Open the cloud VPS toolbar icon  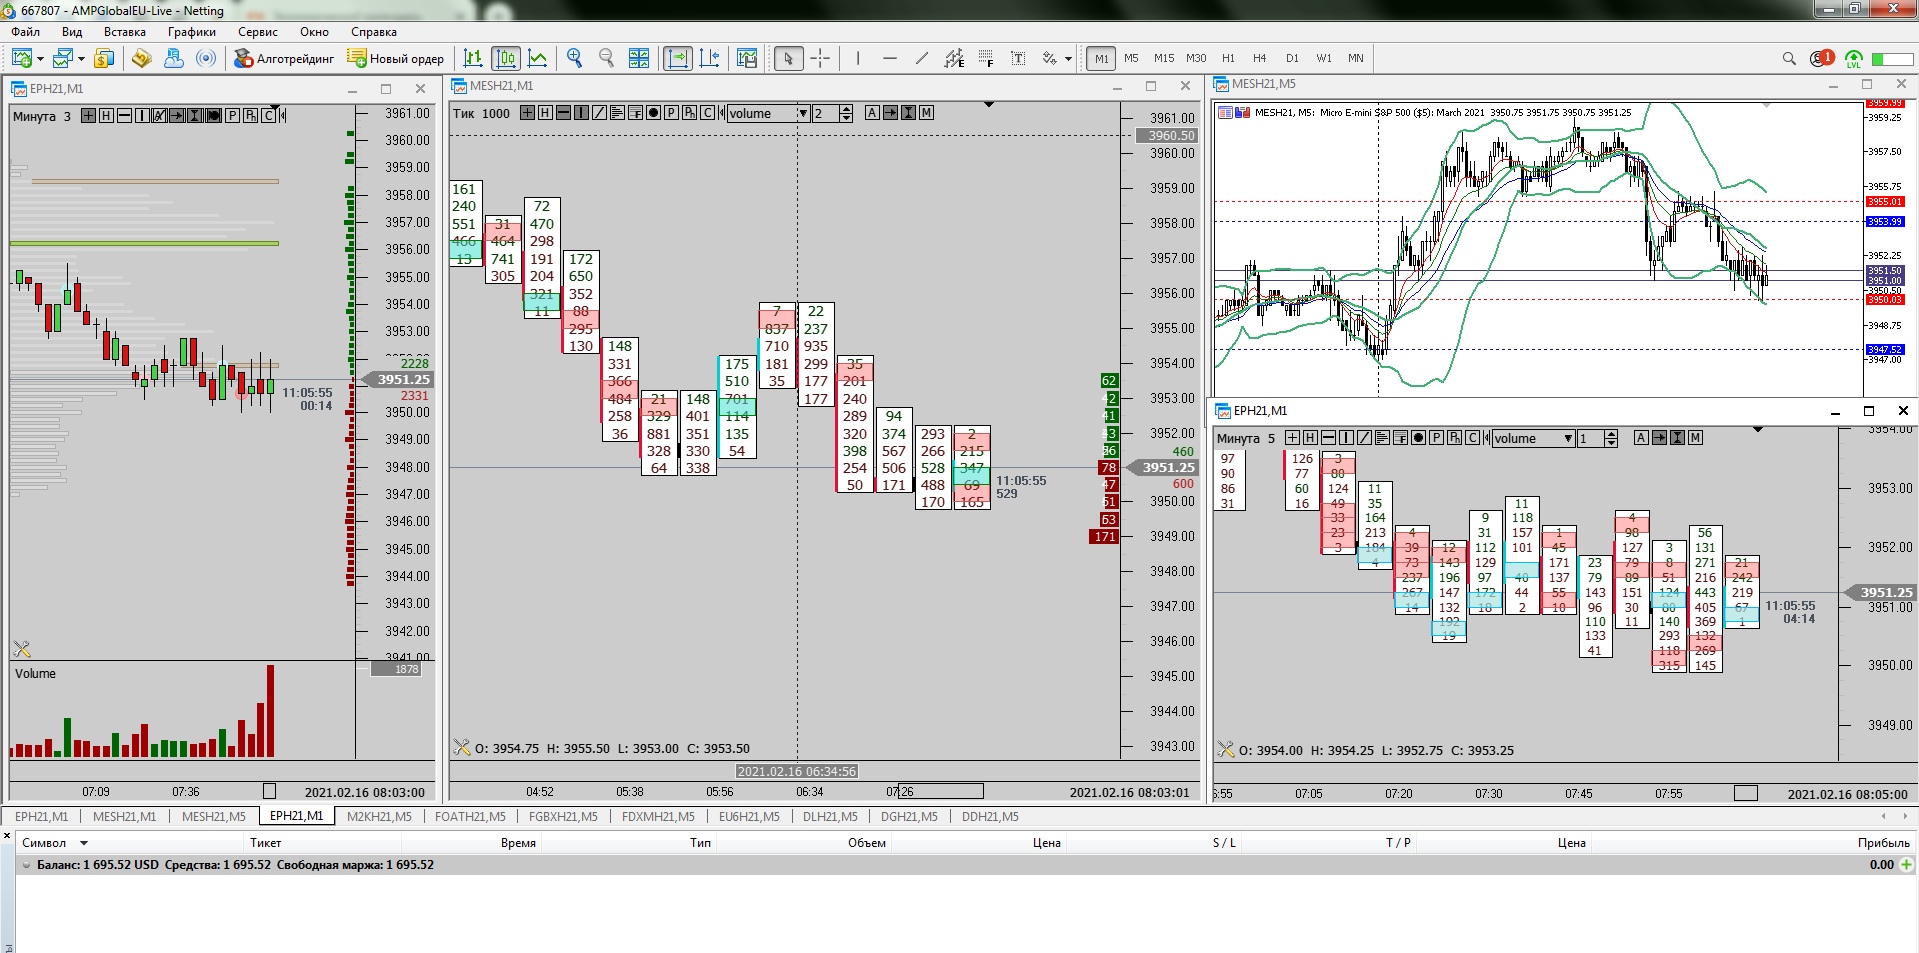tap(174, 58)
